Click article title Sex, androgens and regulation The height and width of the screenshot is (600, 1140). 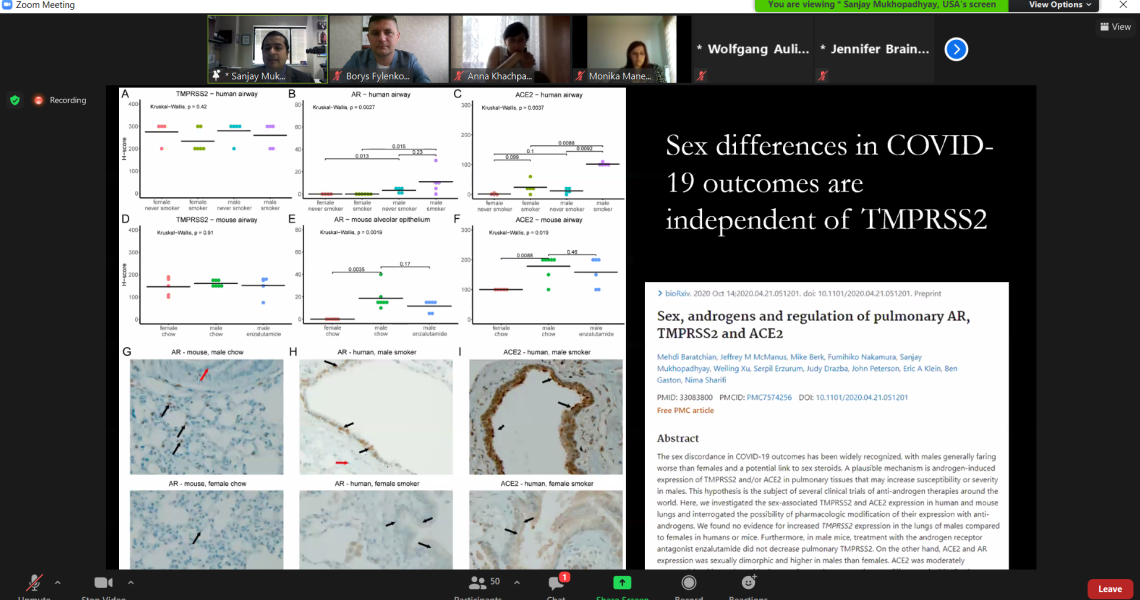click(813, 324)
